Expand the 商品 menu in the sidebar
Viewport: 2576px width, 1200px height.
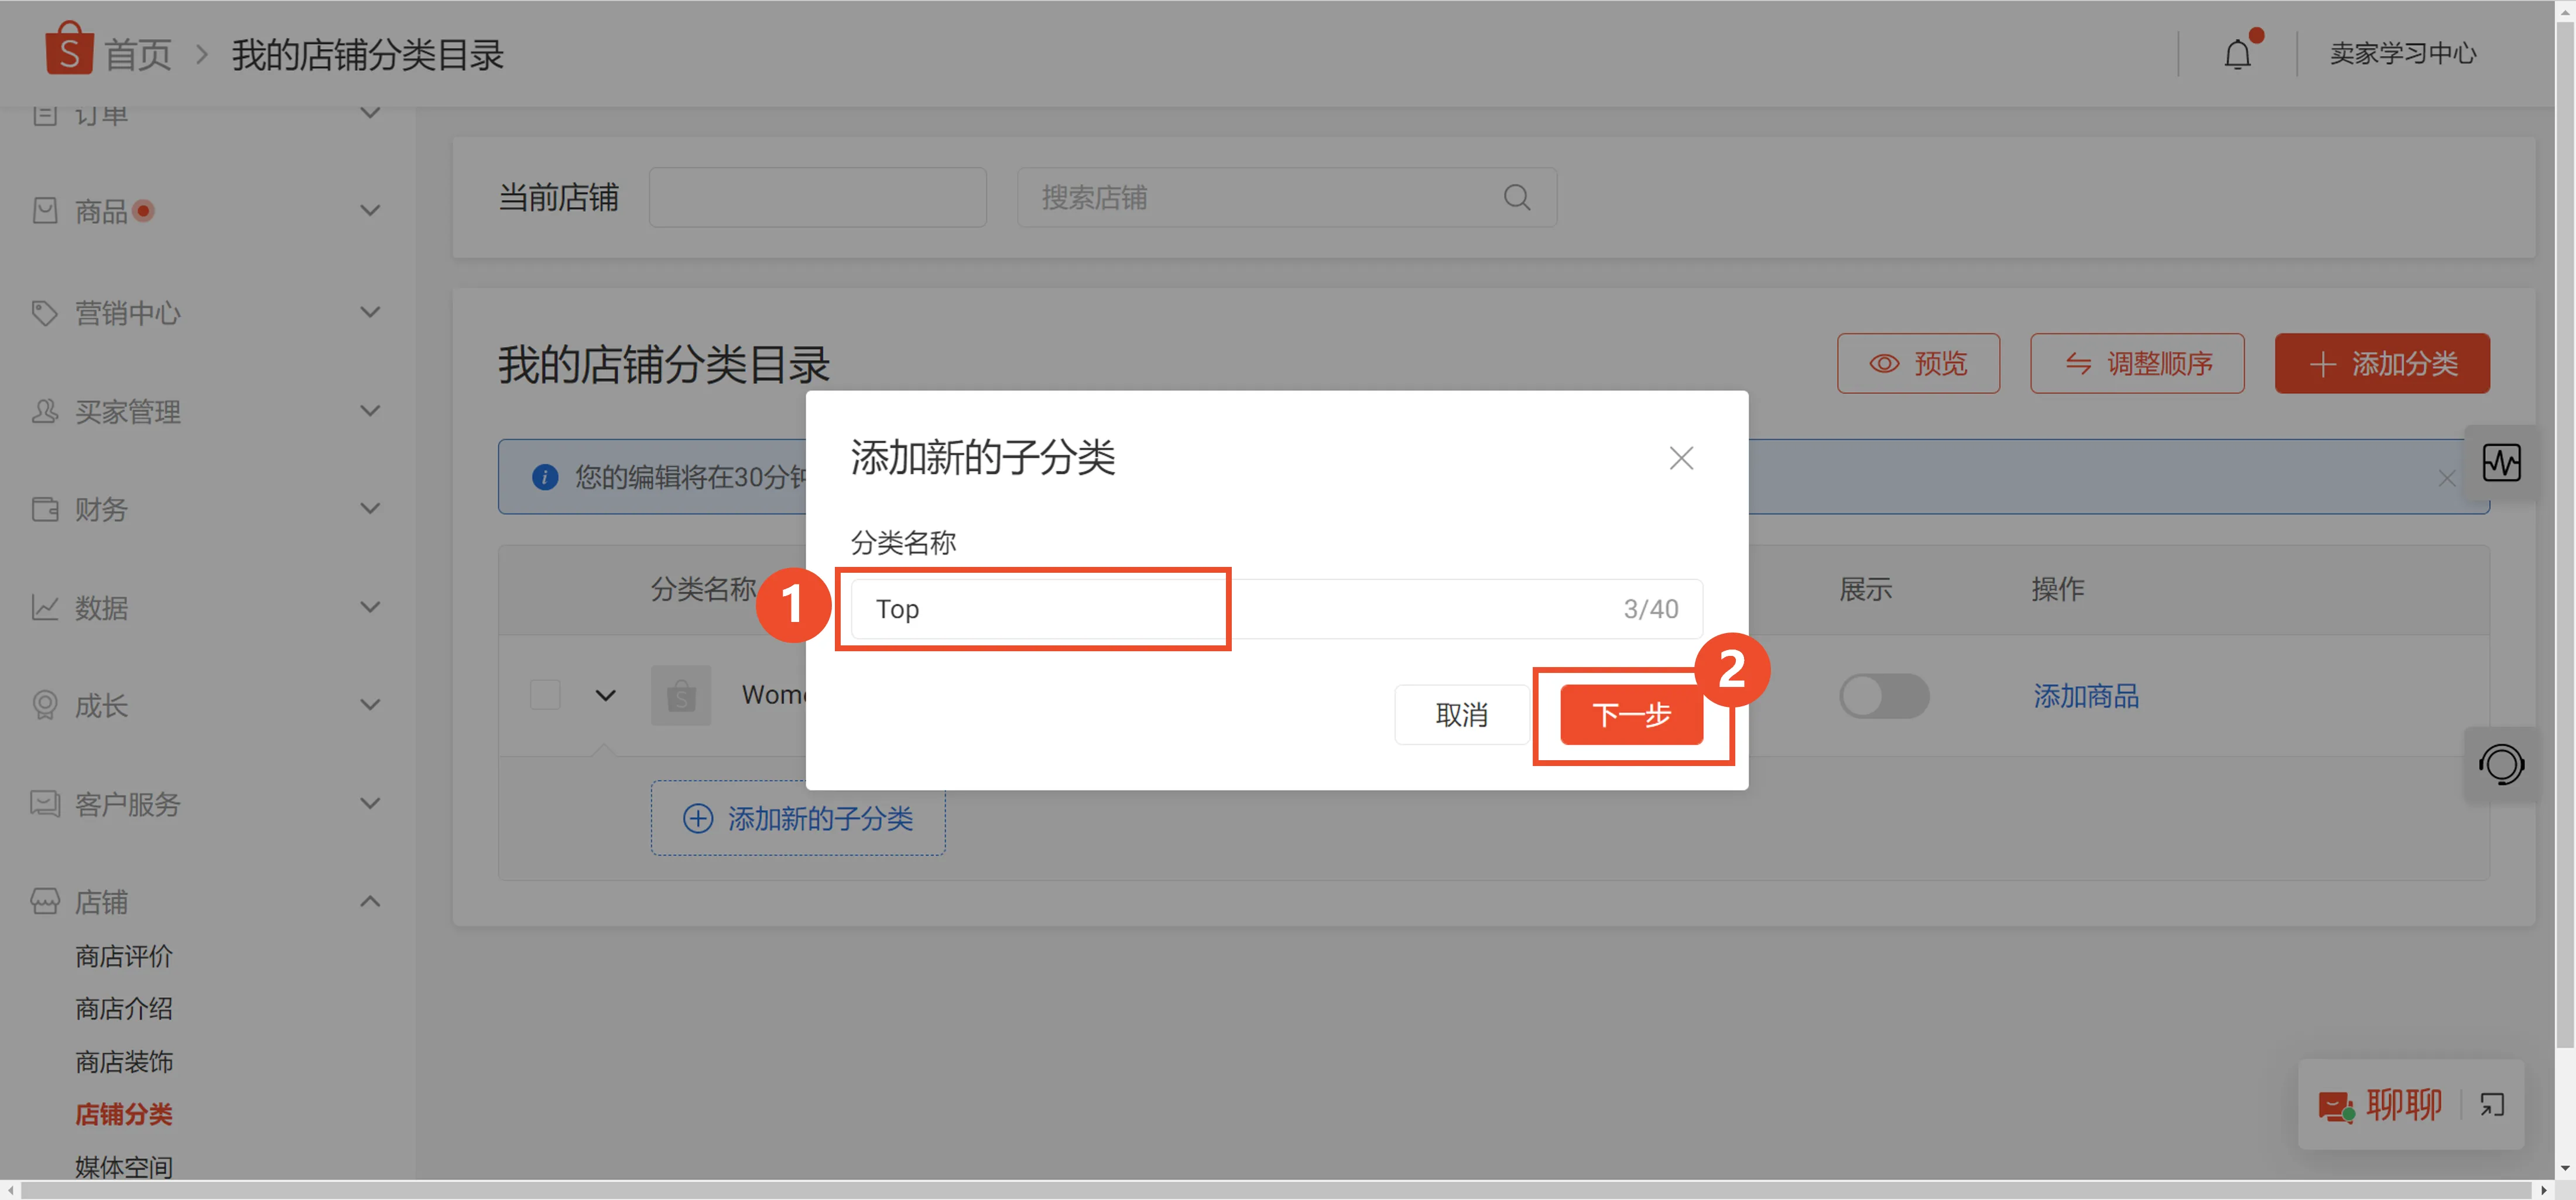[370, 210]
